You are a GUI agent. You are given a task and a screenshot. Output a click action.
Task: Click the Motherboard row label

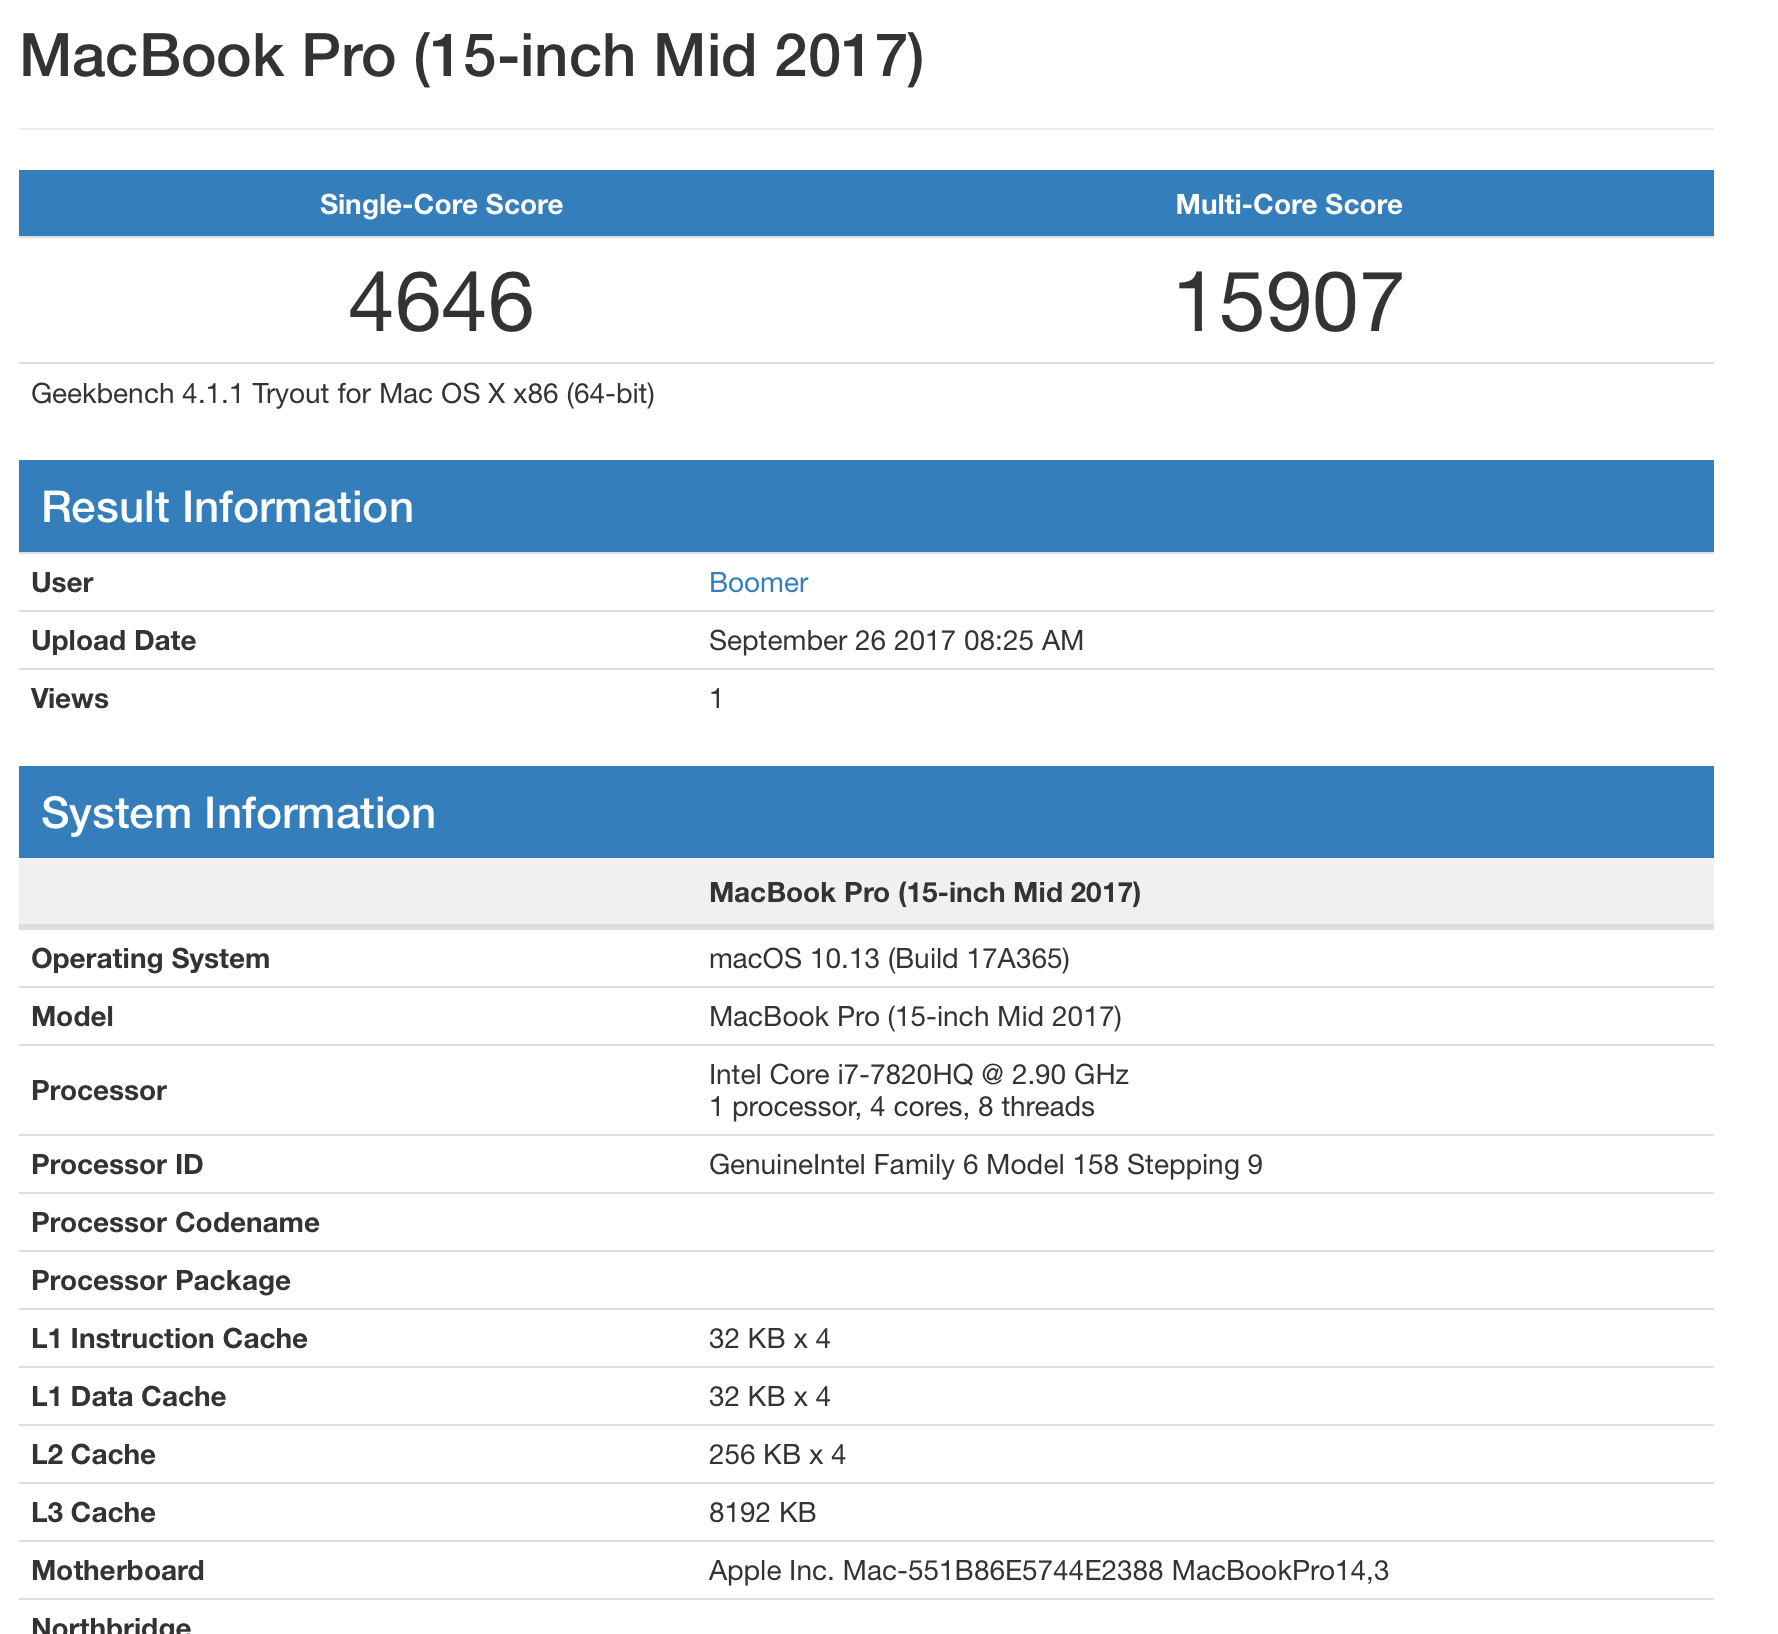pyautogui.click(x=117, y=1570)
